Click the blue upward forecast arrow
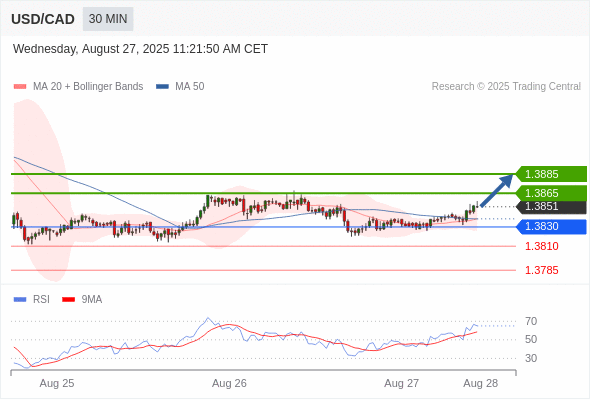 (497, 190)
